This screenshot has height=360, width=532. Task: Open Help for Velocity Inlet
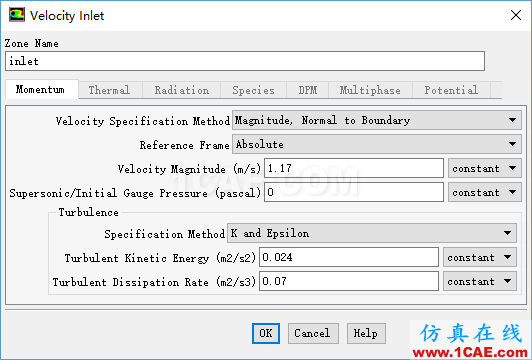tap(366, 333)
